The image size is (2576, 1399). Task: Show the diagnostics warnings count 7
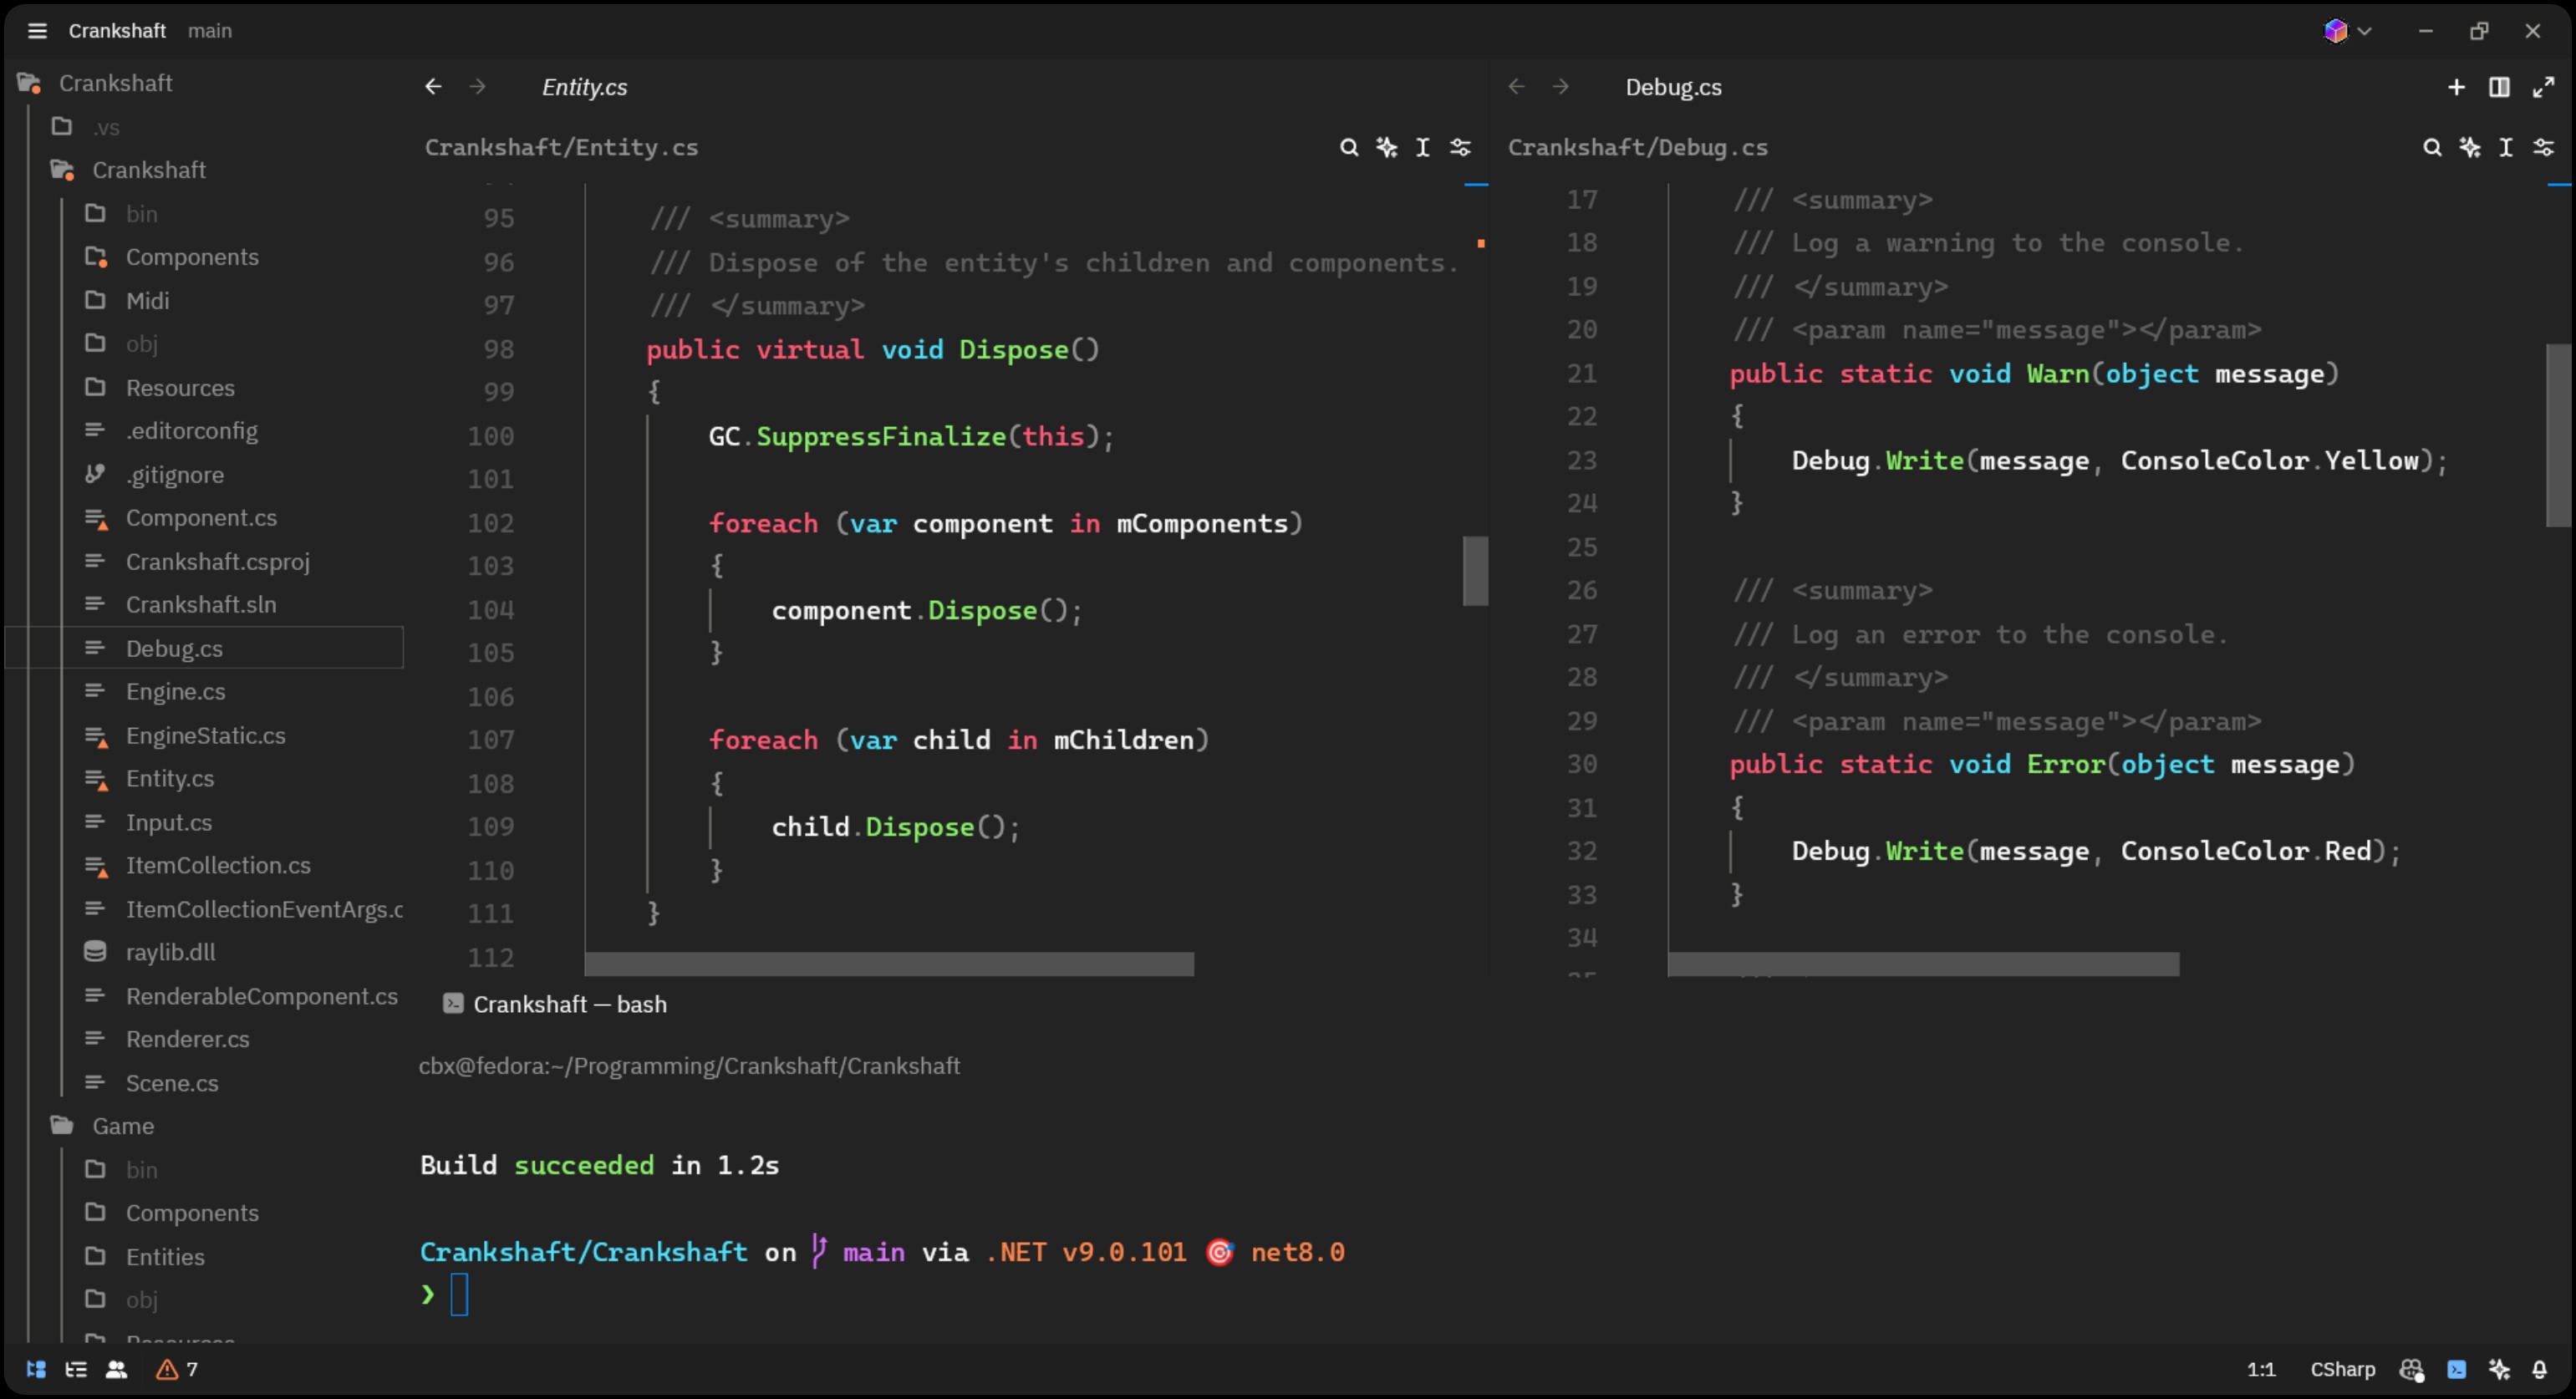(x=177, y=1370)
